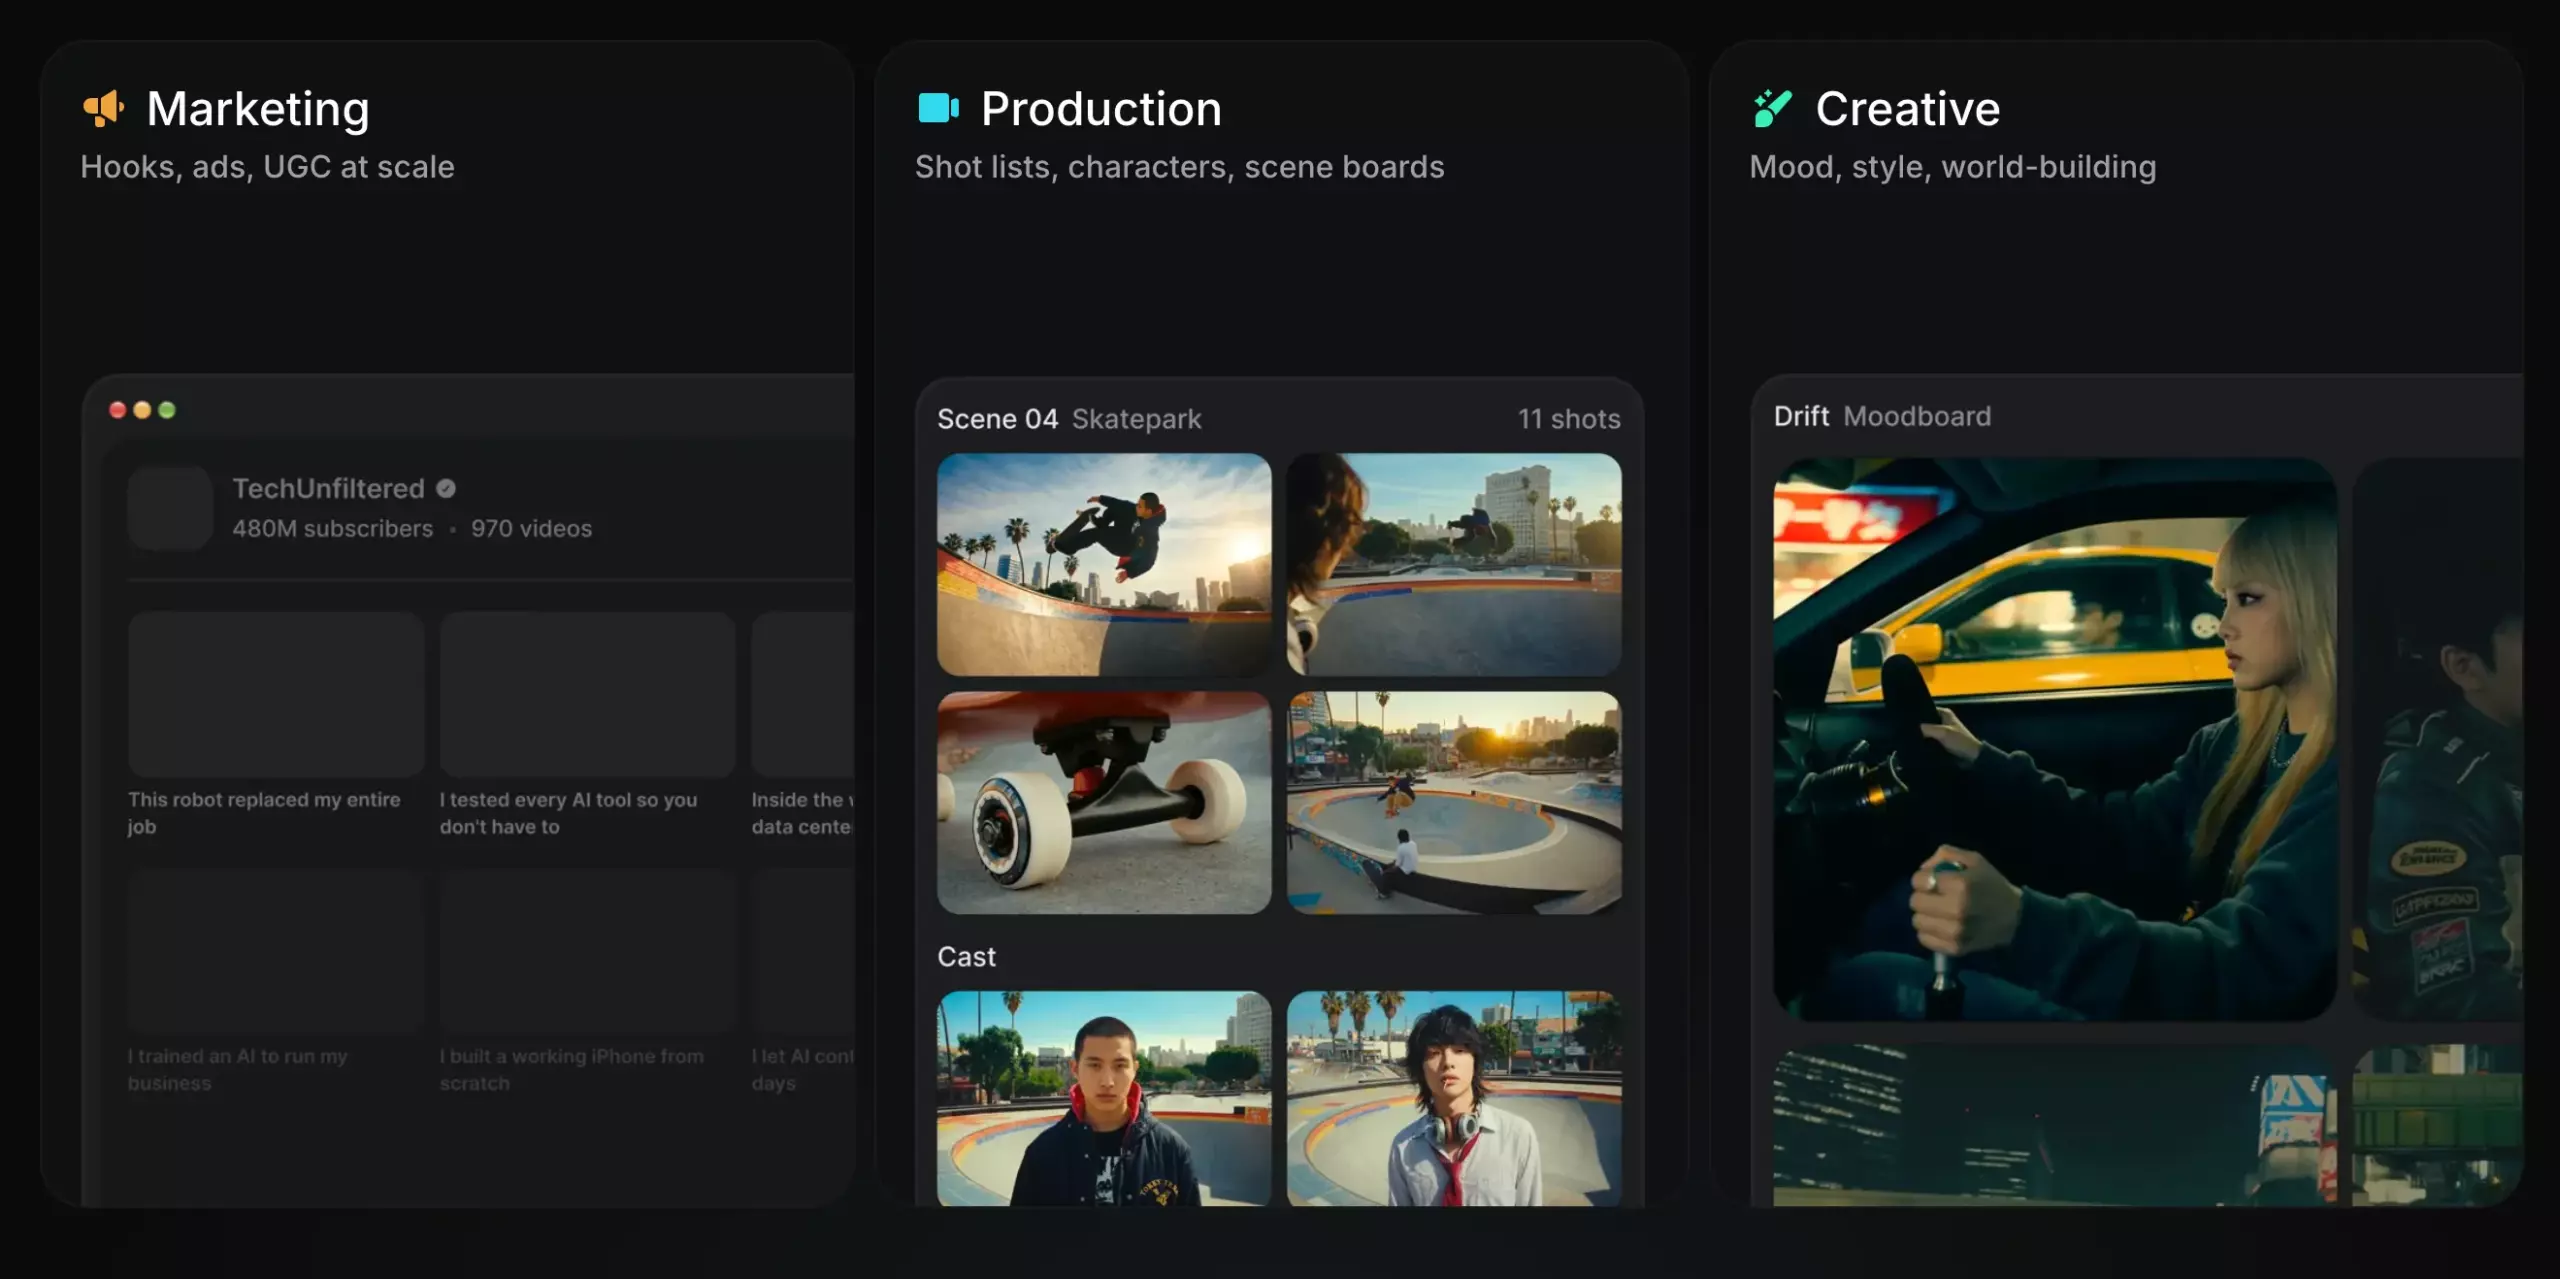
Task: Click the '970 videos' text
Action: [531, 528]
